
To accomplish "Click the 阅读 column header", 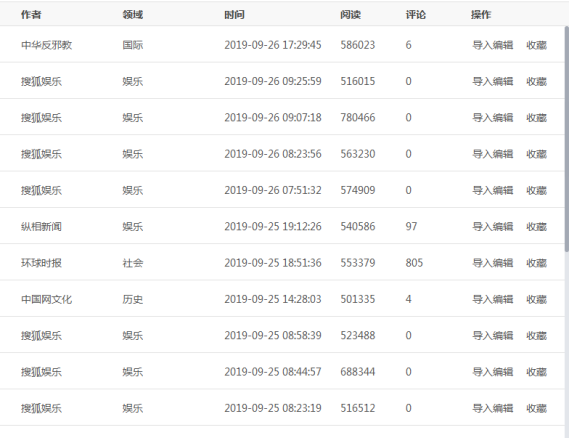I will [x=350, y=15].
